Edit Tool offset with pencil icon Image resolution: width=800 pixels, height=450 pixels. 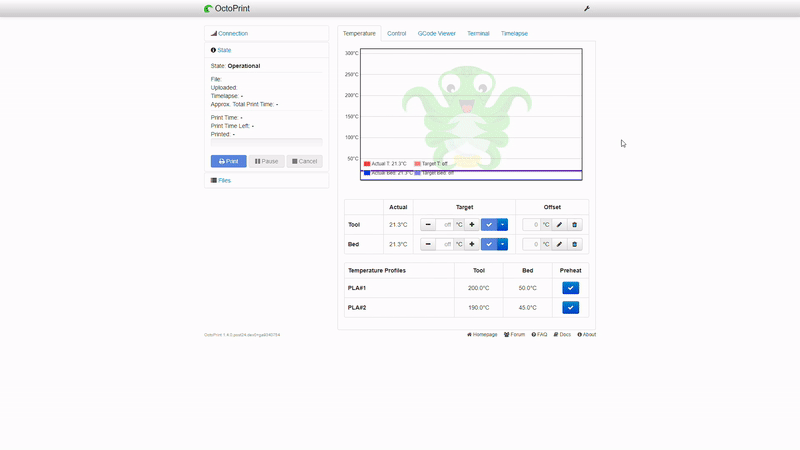[x=559, y=224]
